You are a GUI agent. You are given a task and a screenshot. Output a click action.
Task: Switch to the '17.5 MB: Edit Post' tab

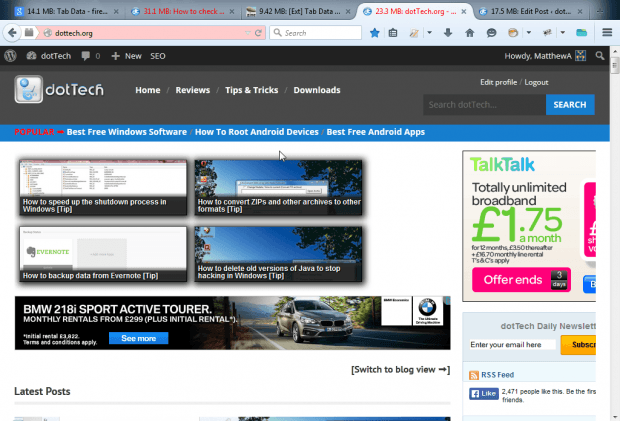(531, 12)
